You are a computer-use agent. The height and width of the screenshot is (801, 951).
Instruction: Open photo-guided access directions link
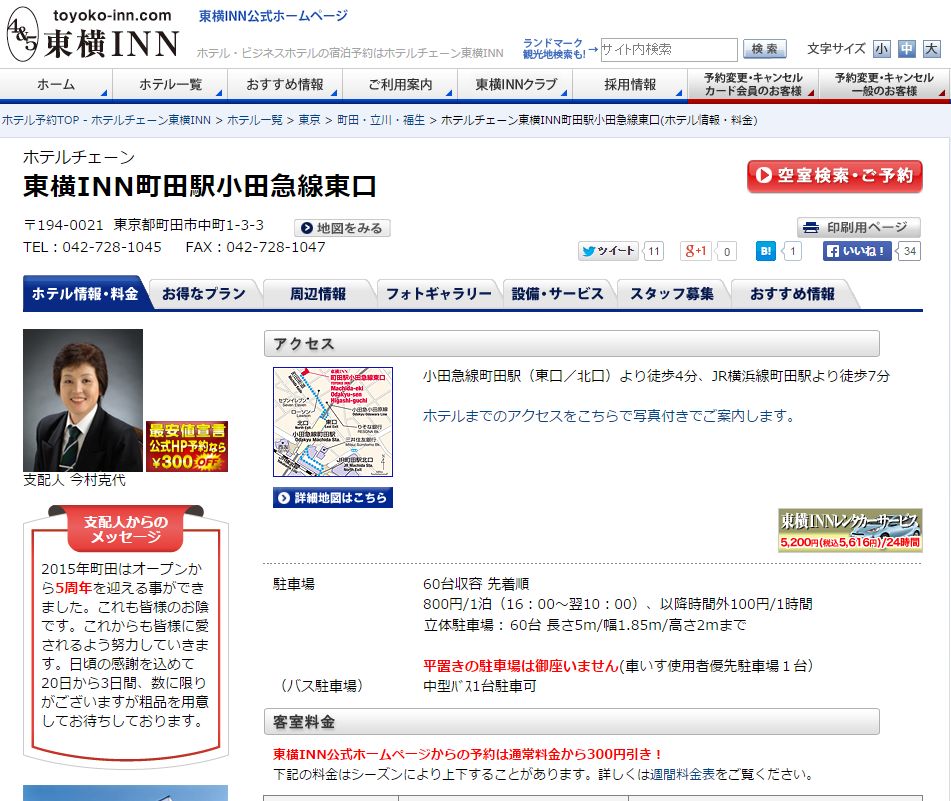point(608,416)
